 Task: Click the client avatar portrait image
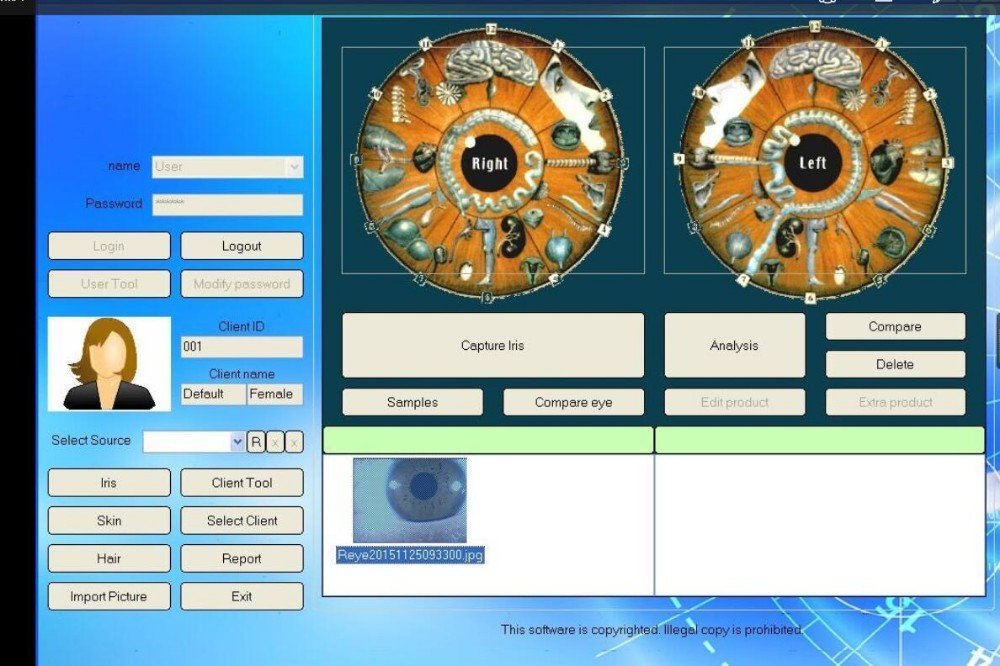[109, 363]
